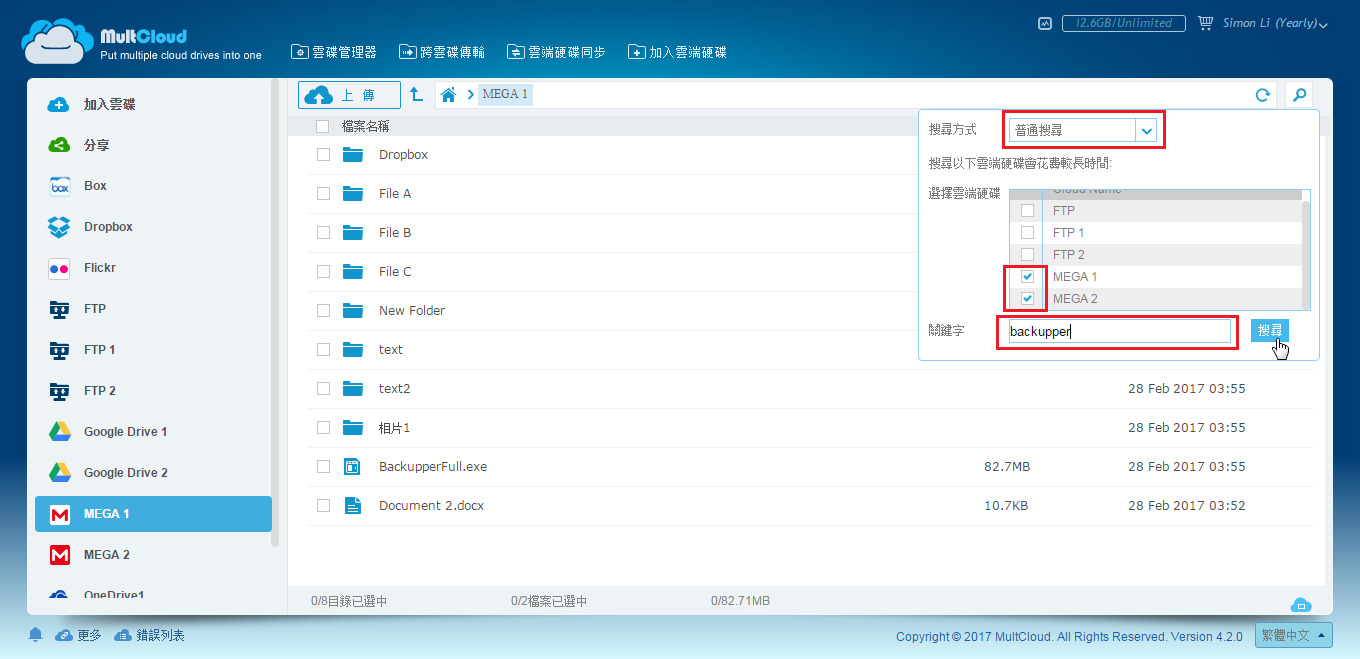Check FTP checkbox in search panel

tap(1027, 211)
